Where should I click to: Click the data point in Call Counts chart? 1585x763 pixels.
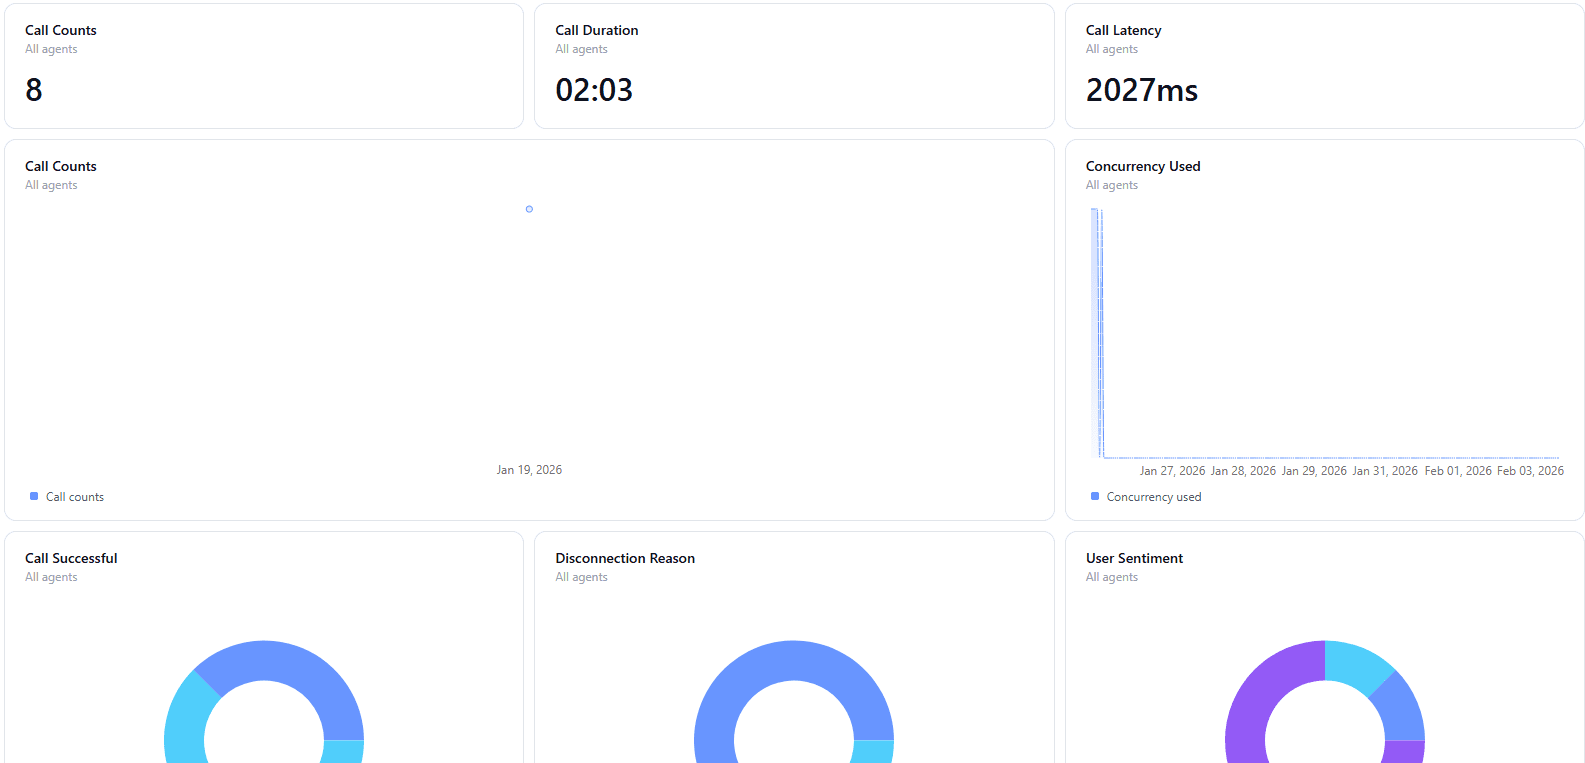[x=529, y=209]
